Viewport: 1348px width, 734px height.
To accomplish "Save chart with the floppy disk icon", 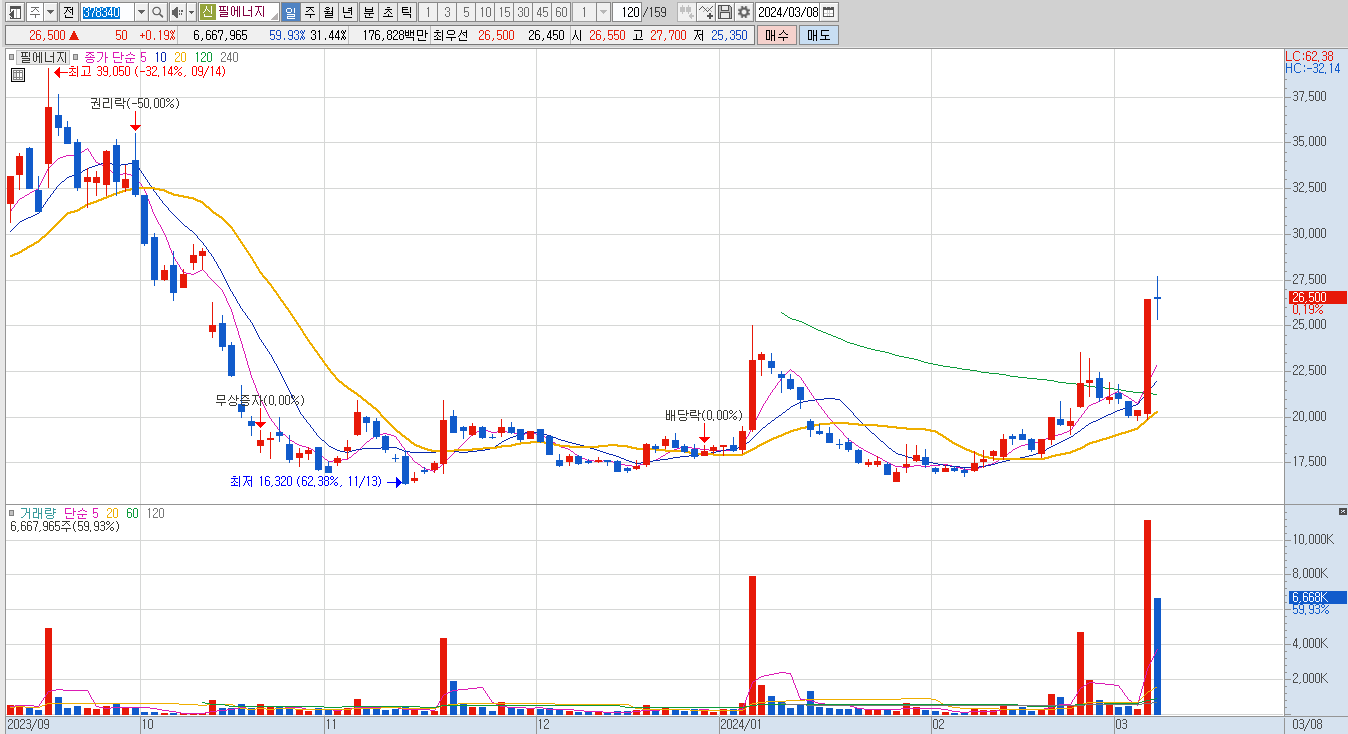I will point(725,12).
